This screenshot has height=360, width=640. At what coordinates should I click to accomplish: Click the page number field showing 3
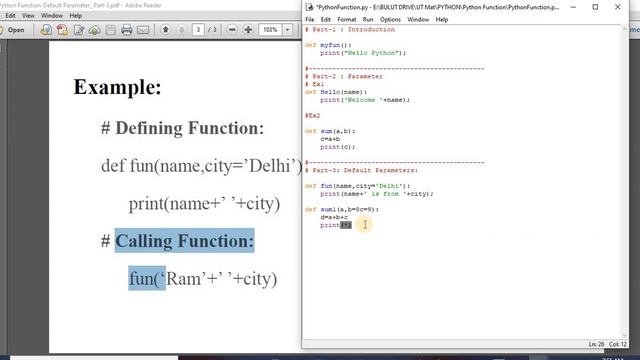(198, 30)
